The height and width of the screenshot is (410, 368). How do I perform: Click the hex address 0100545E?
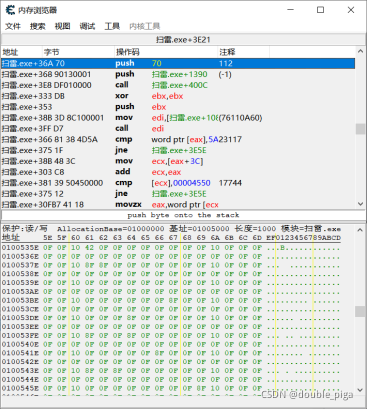(x=20, y=388)
